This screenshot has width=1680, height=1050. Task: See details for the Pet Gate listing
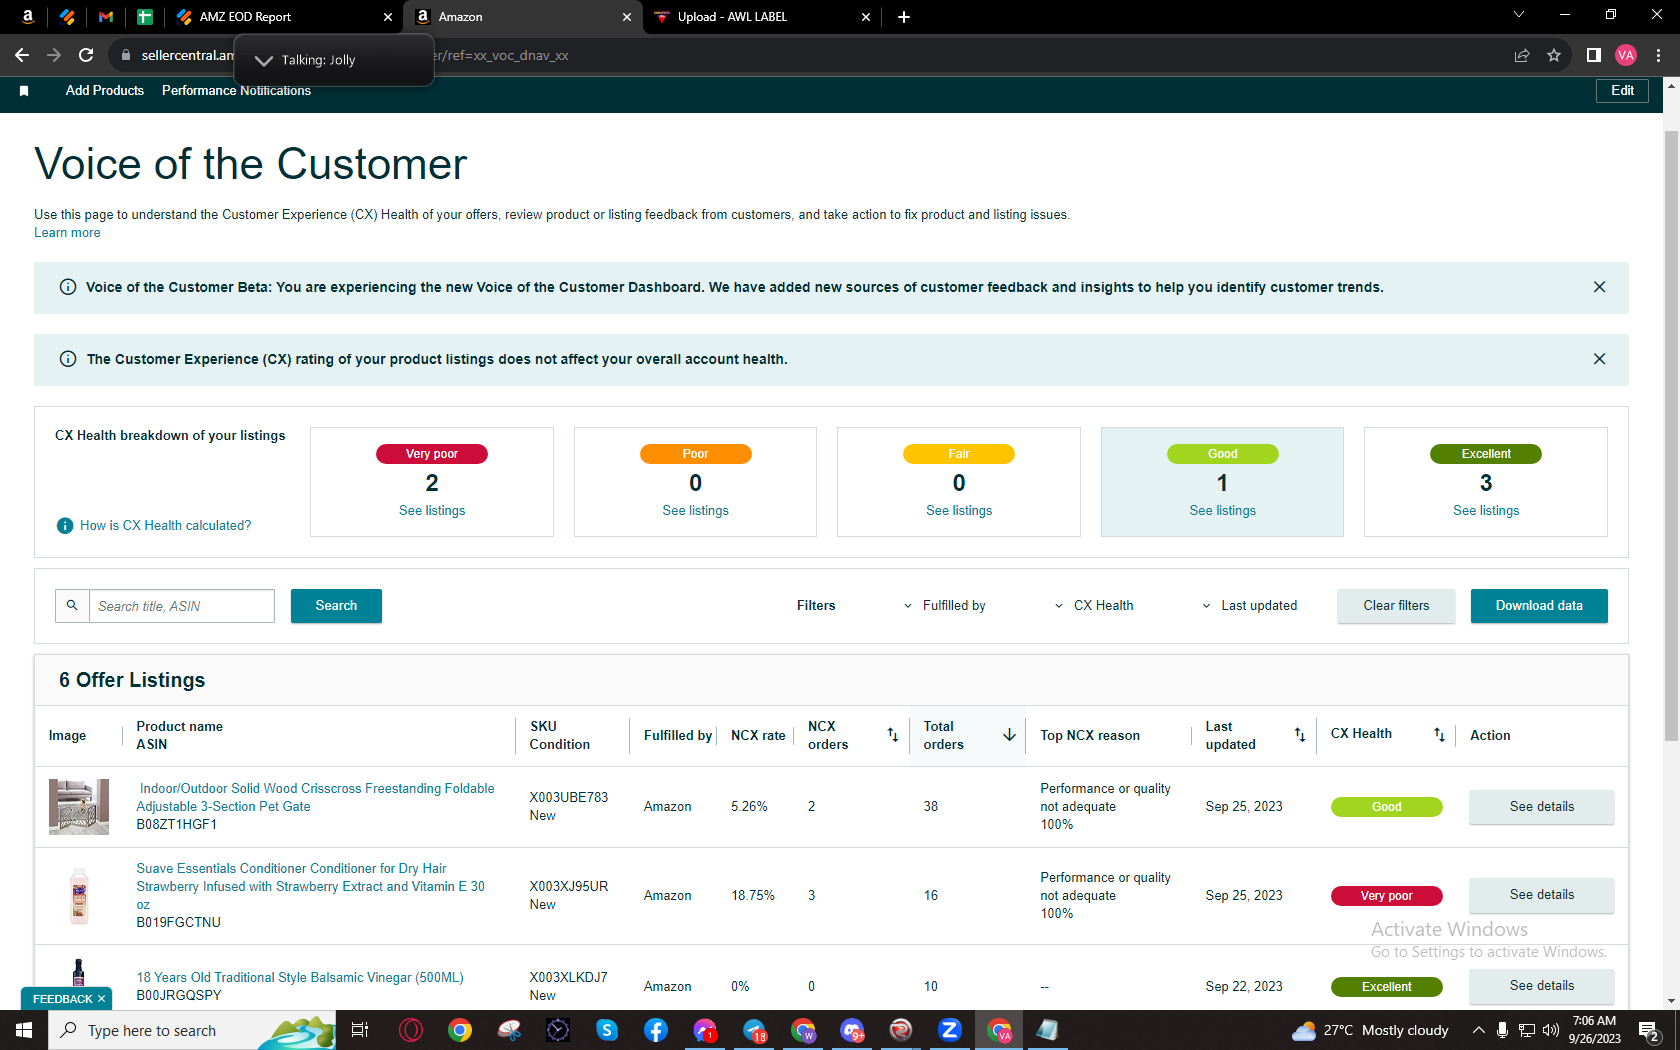[1541, 807]
